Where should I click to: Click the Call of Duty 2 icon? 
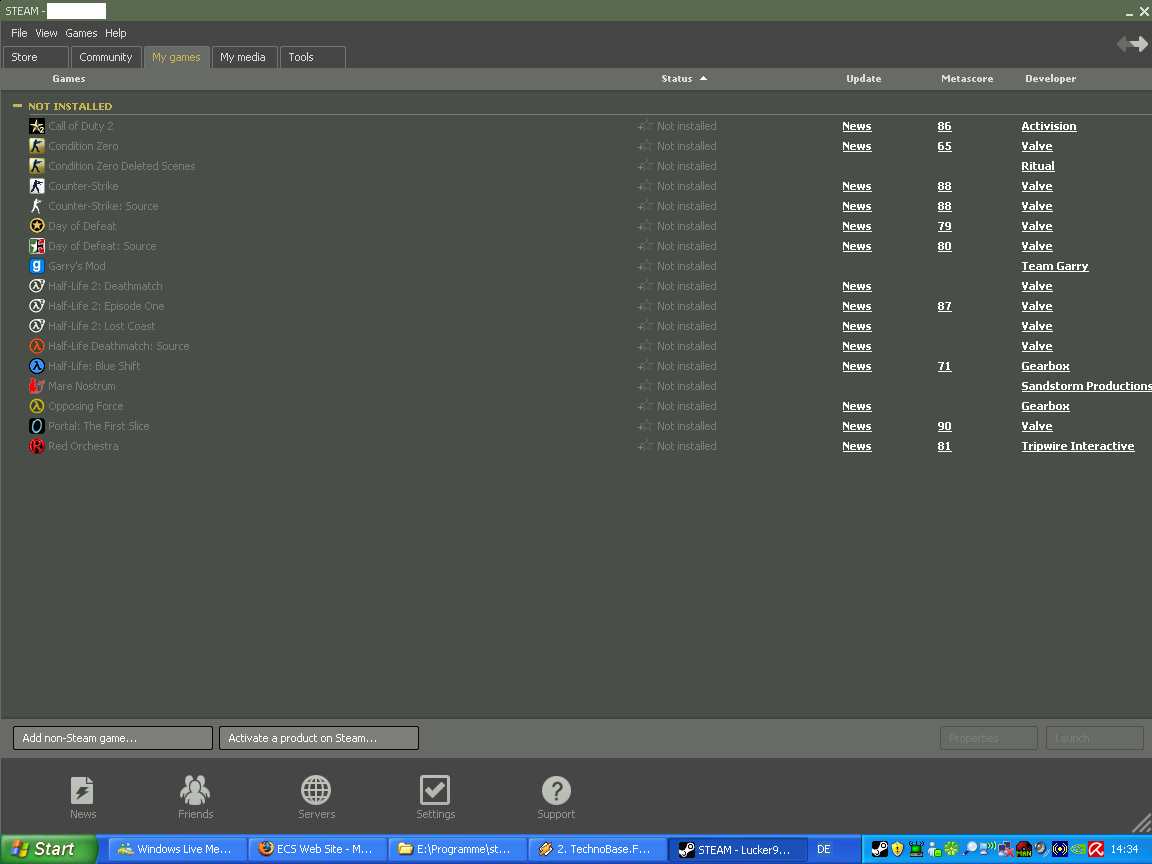coord(37,126)
